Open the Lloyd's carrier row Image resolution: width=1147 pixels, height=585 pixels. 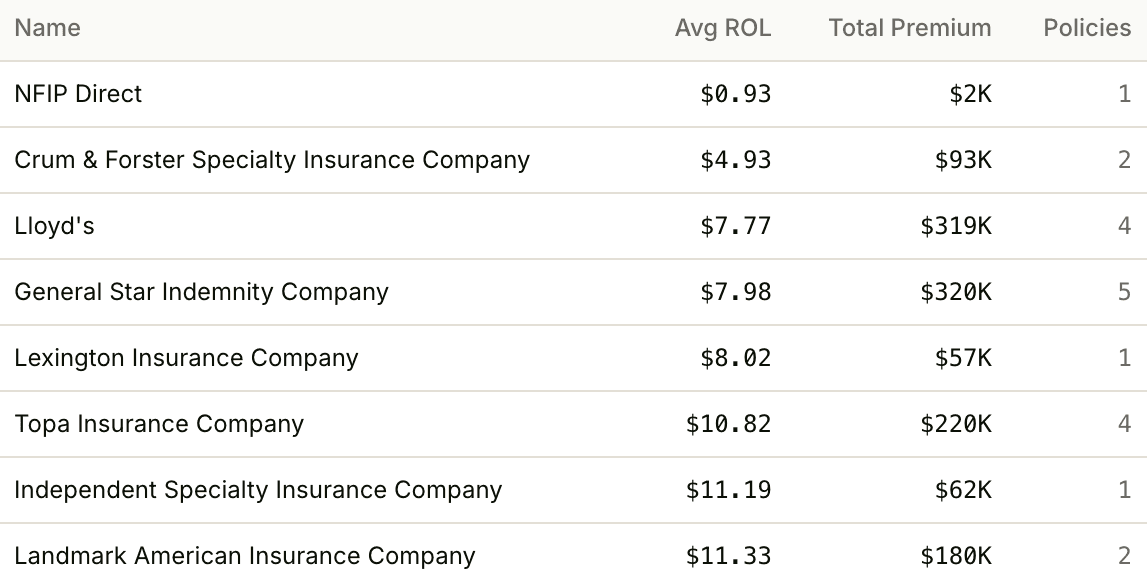click(x=574, y=226)
